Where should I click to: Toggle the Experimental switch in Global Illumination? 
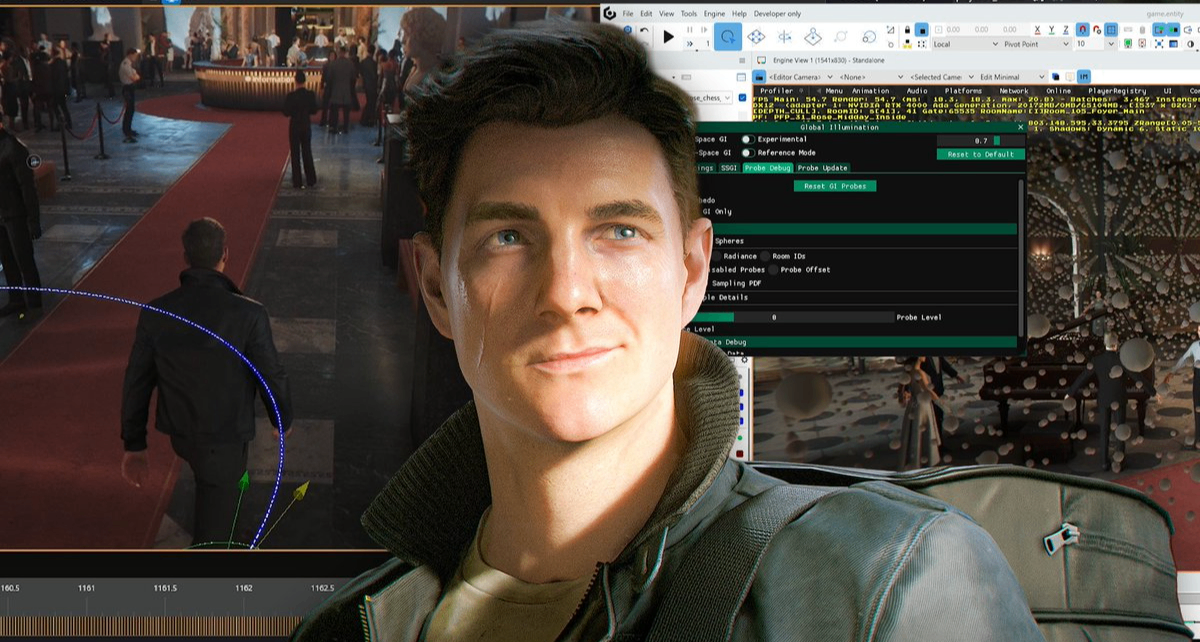coord(748,139)
